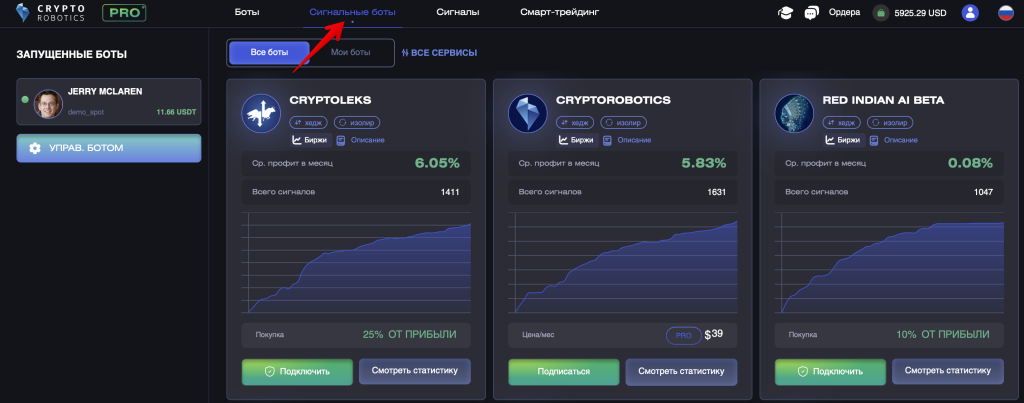Click shield icon on Red Indian Подключить
Viewport: 1024px width, 403px height.
pyautogui.click(x=803, y=372)
